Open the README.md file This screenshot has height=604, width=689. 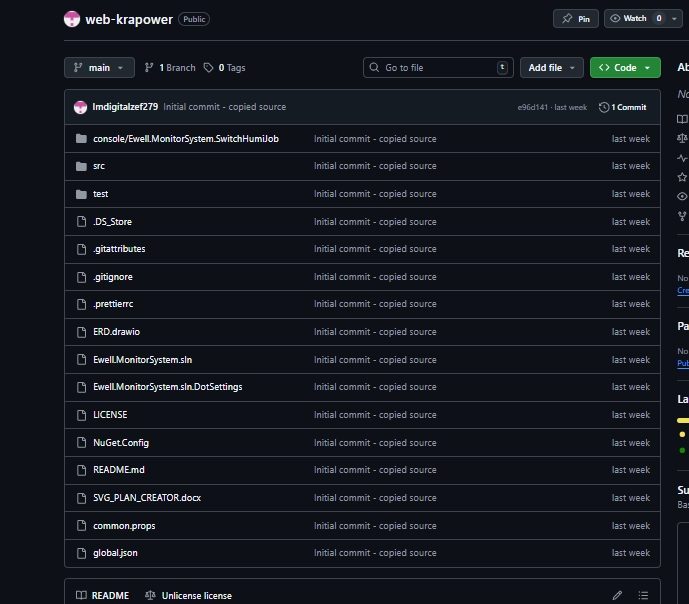119,470
